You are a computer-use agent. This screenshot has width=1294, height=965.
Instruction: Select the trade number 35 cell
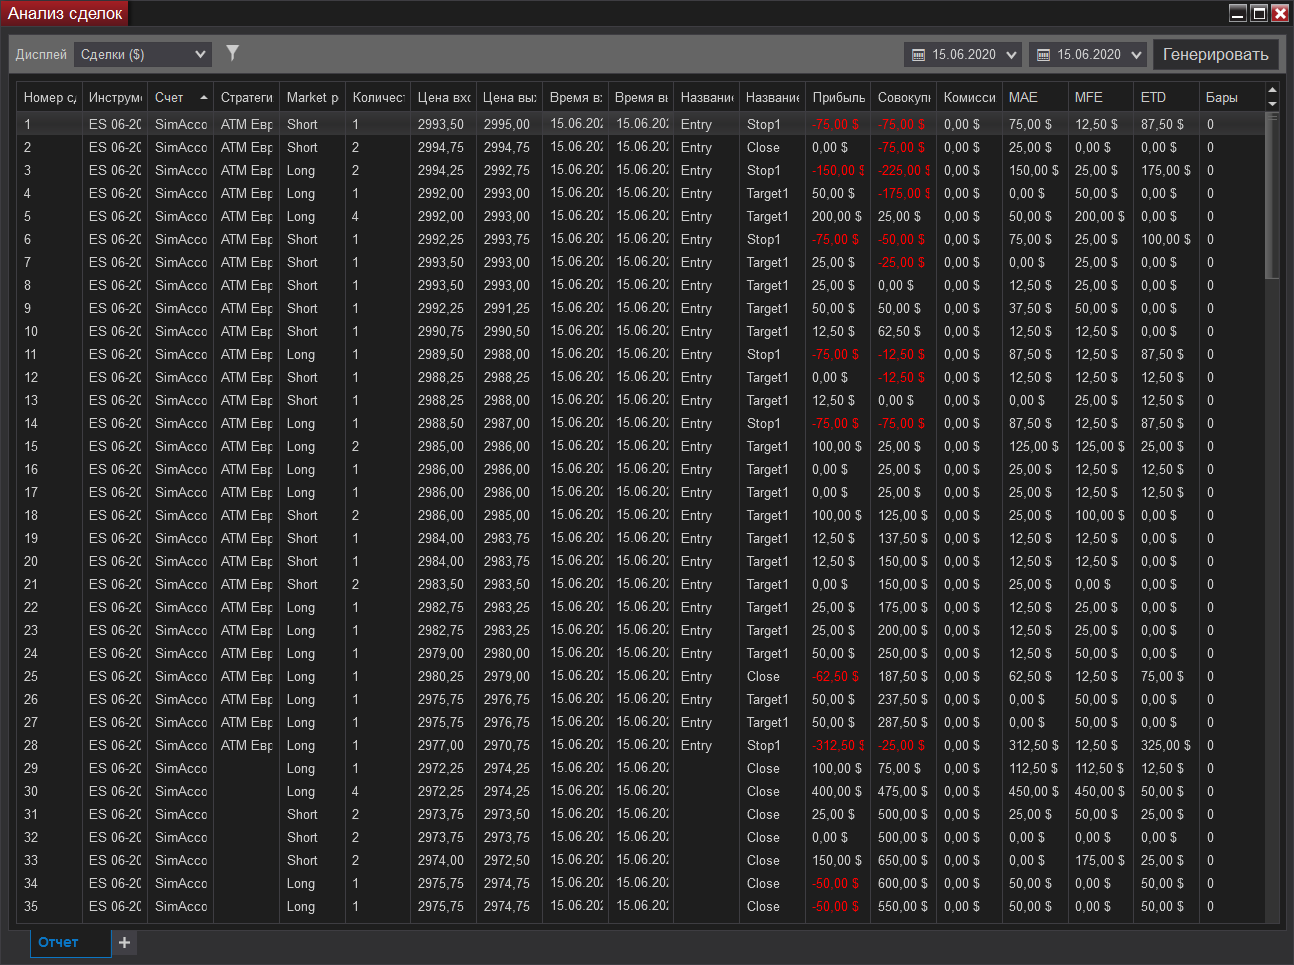pos(49,906)
